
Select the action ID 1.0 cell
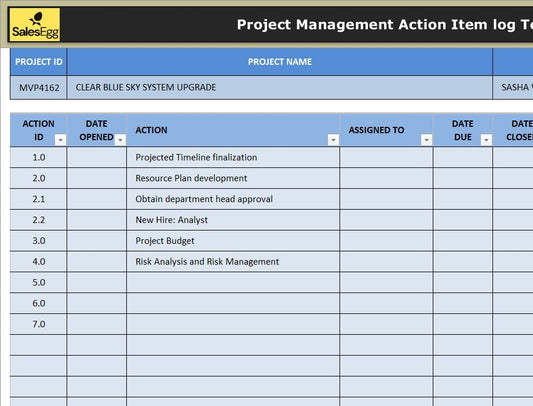coord(39,157)
